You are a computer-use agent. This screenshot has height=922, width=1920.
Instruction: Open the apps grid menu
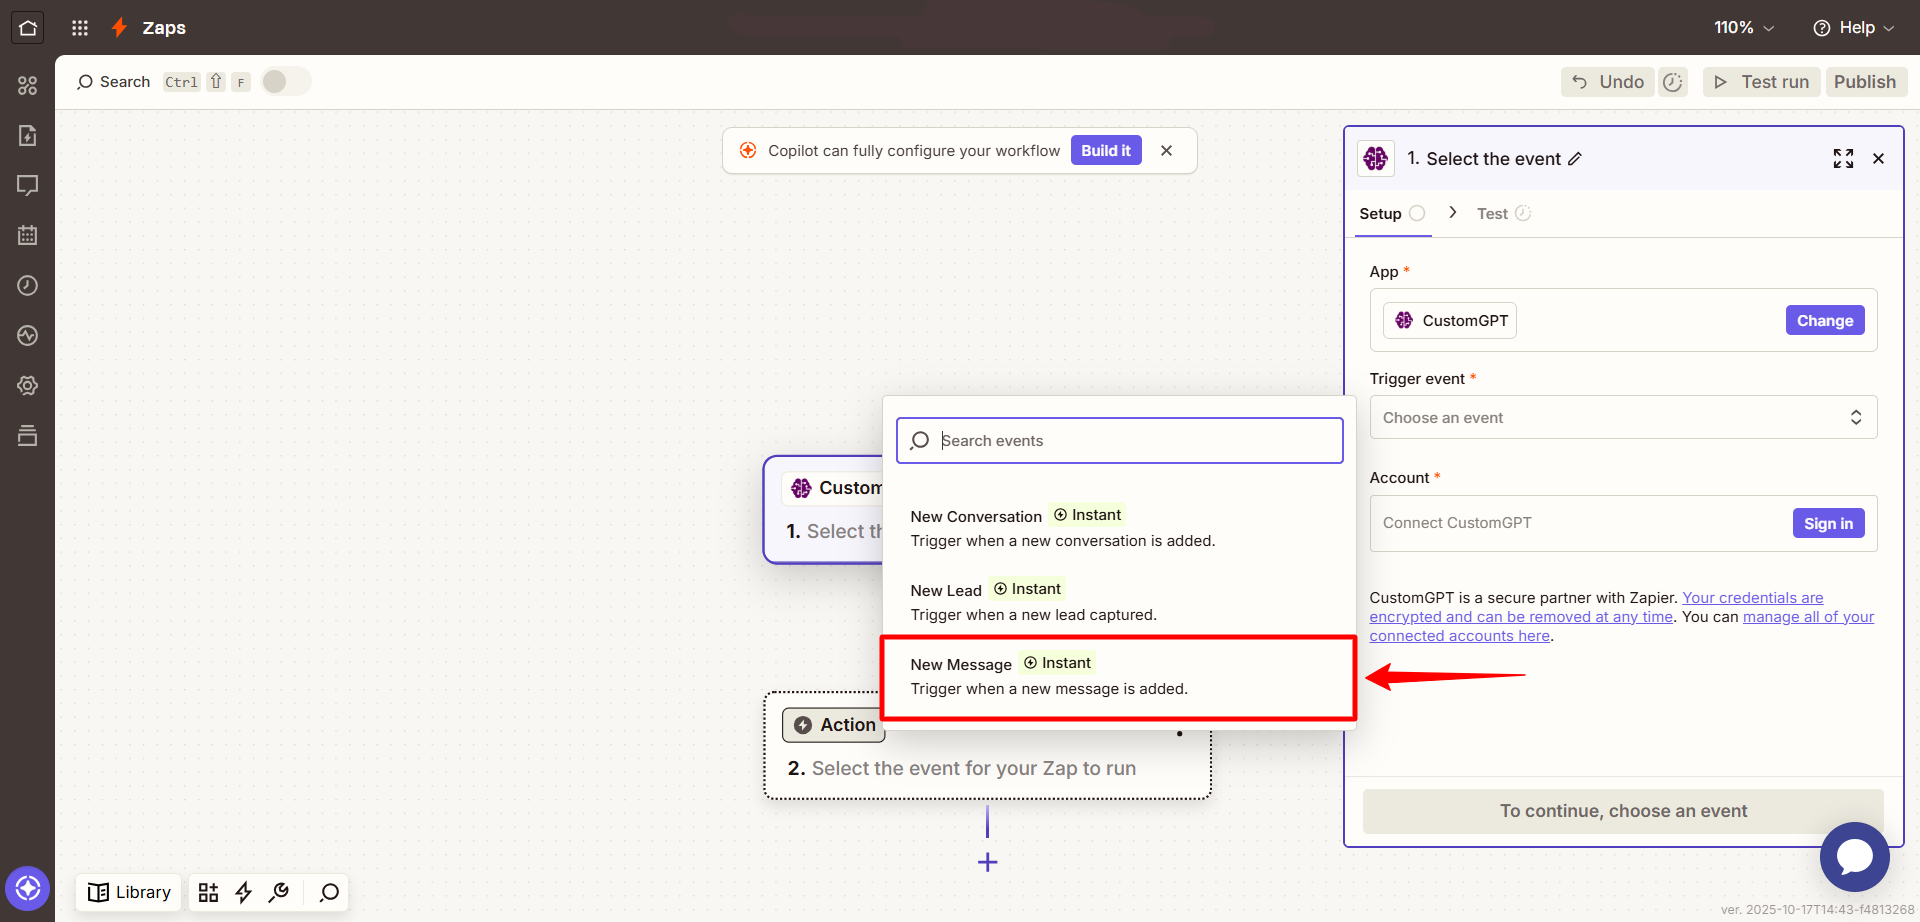click(x=80, y=28)
